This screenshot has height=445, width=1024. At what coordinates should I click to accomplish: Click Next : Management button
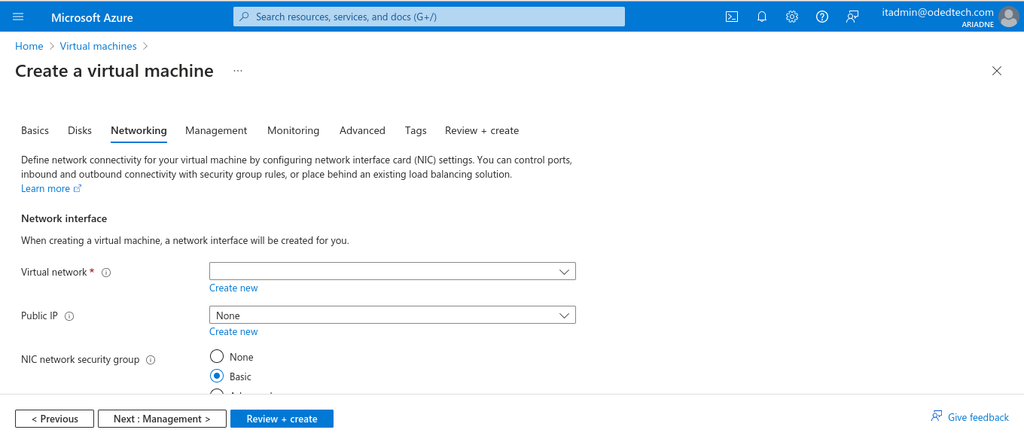pos(162,419)
